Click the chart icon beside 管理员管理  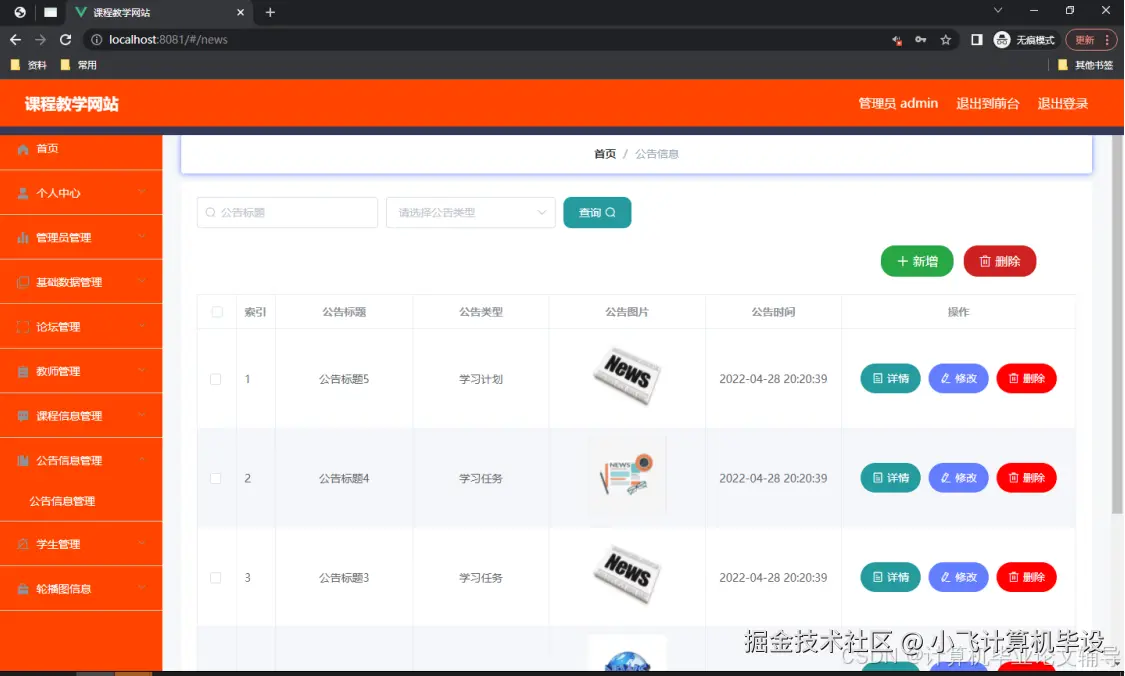pos(23,238)
